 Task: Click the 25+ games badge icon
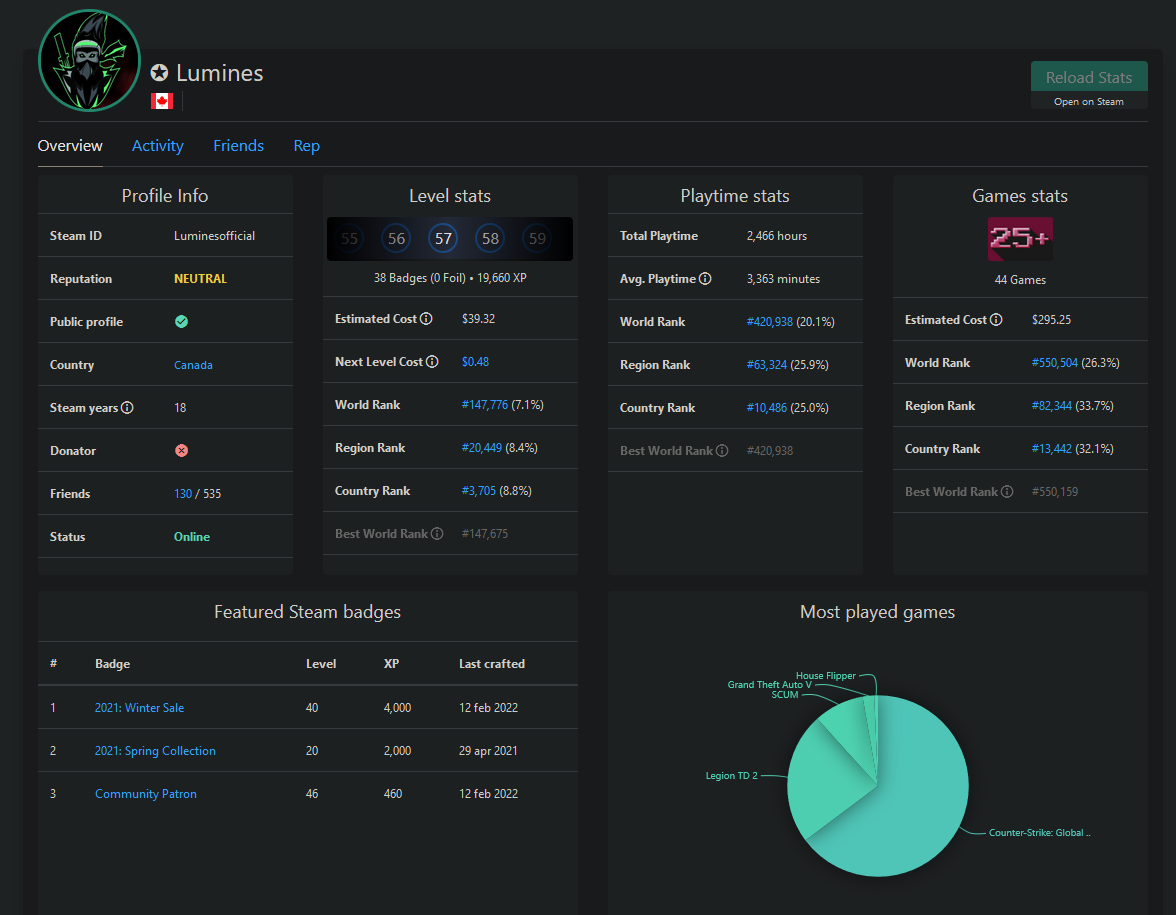(x=1020, y=239)
